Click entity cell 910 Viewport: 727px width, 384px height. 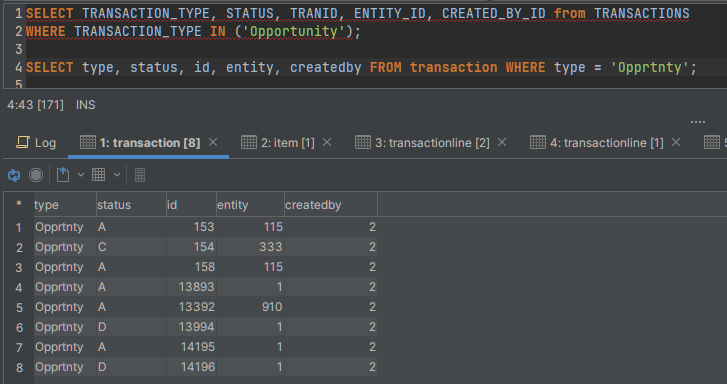(x=250, y=307)
